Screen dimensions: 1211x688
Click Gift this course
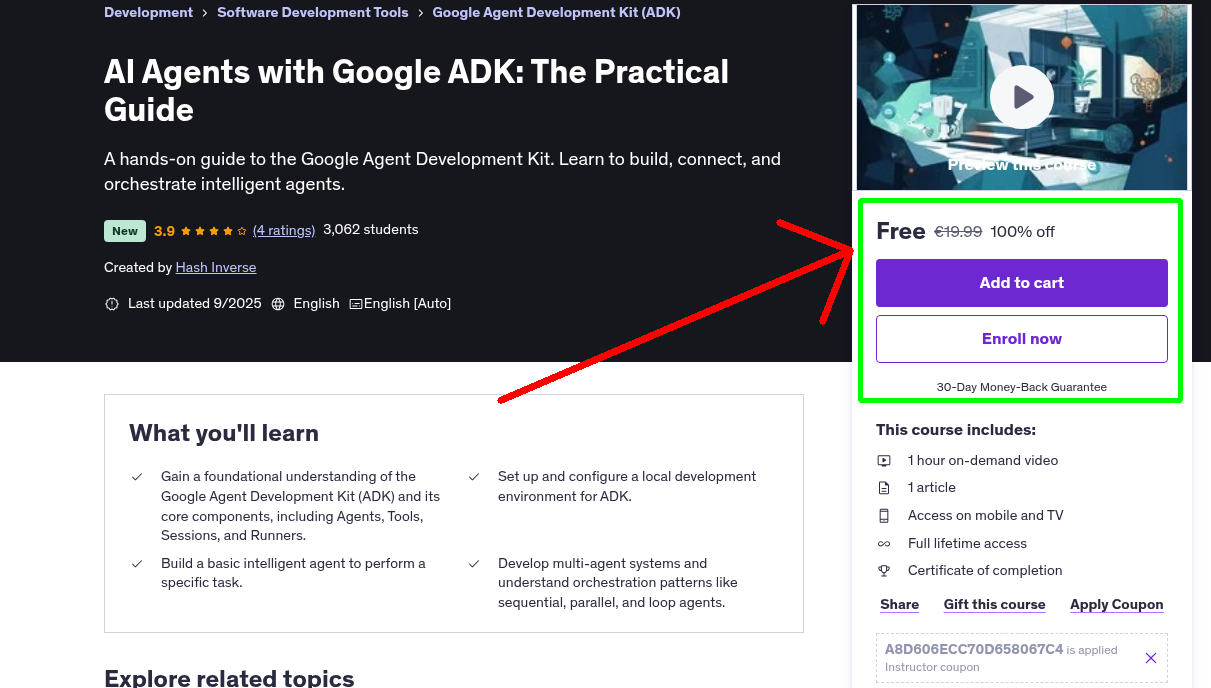(x=994, y=604)
